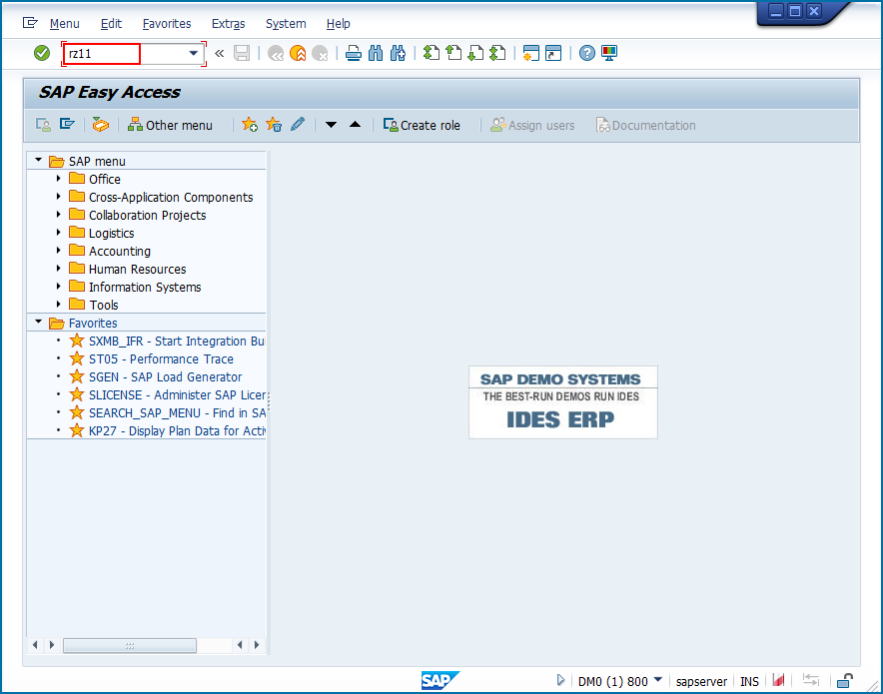This screenshot has width=883, height=694.
Task: Click the Other menu button
Action: pos(170,125)
